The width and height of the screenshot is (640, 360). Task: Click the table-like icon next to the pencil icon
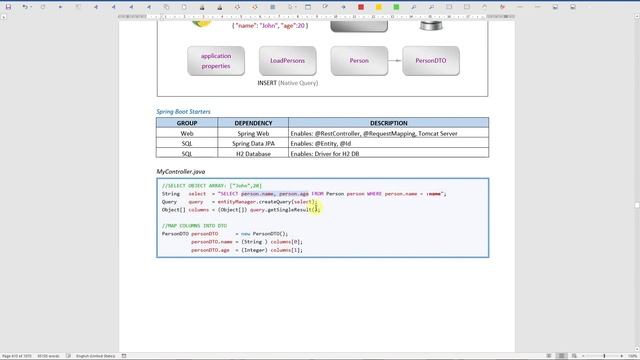[308, 7]
